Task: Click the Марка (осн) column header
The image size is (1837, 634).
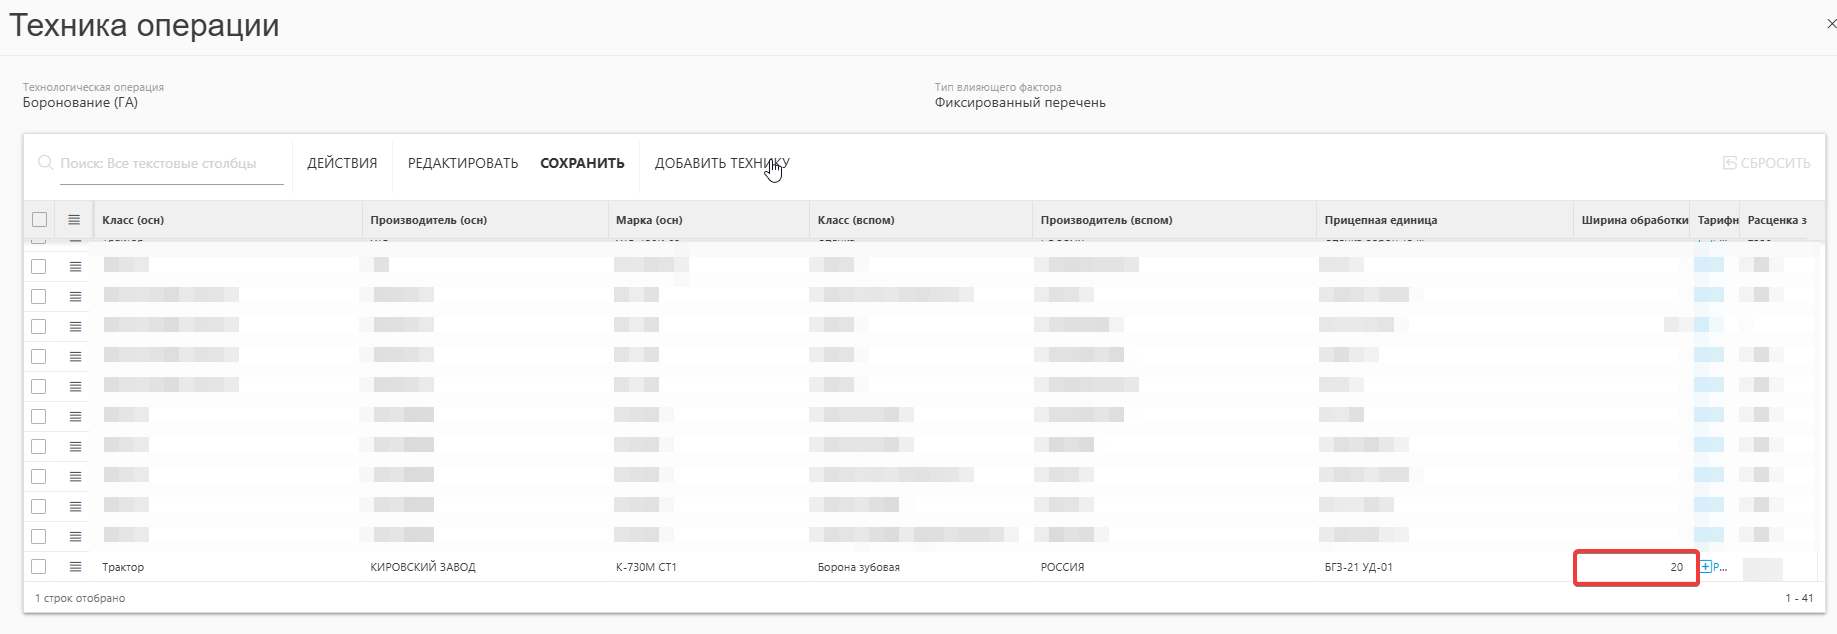Action: [649, 220]
